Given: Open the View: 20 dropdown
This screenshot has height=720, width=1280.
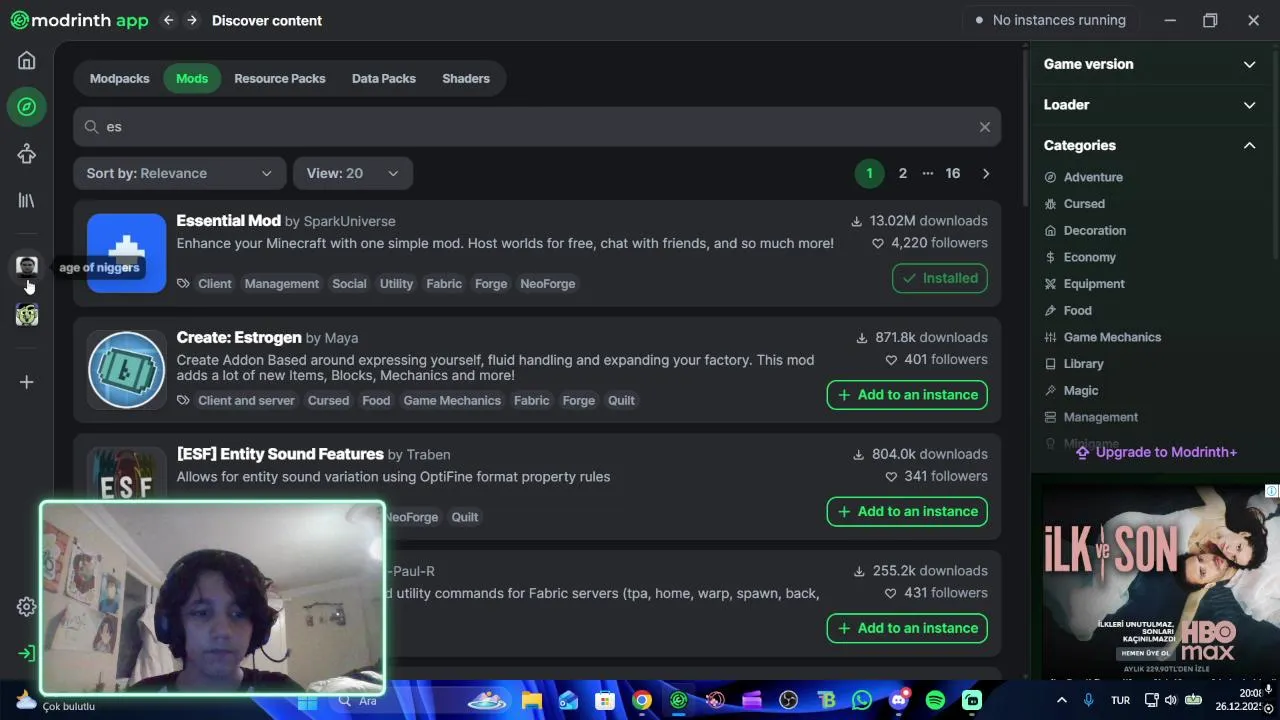Looking at the screenshot, I should [x=352, y=173].
